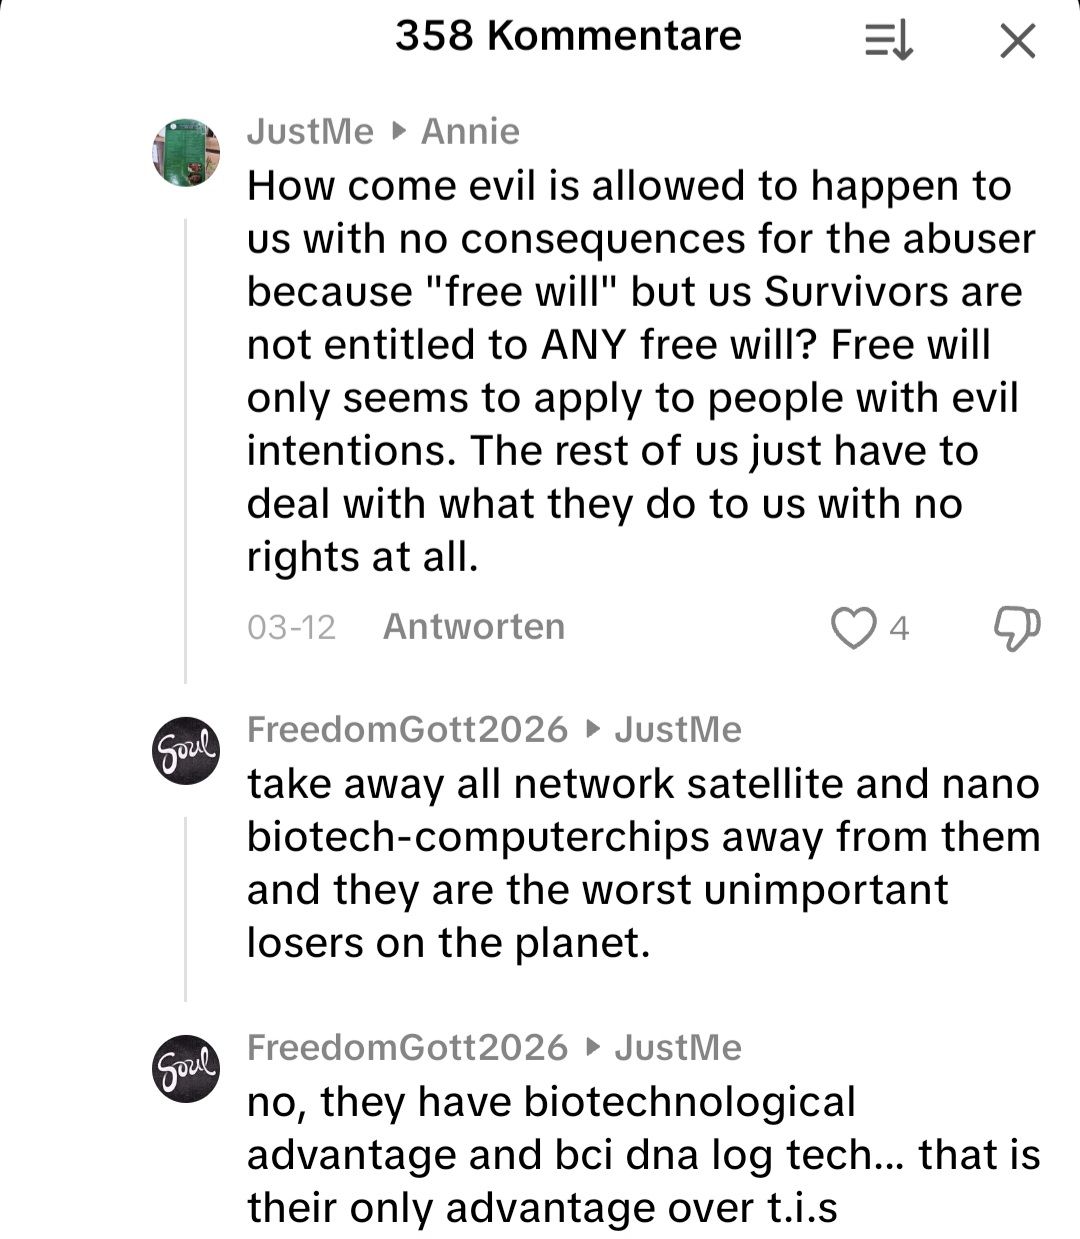Viewport: 1080px width, 1239px height.
Task: Open the comment sort options icon
Action: [x=888, y=41]
